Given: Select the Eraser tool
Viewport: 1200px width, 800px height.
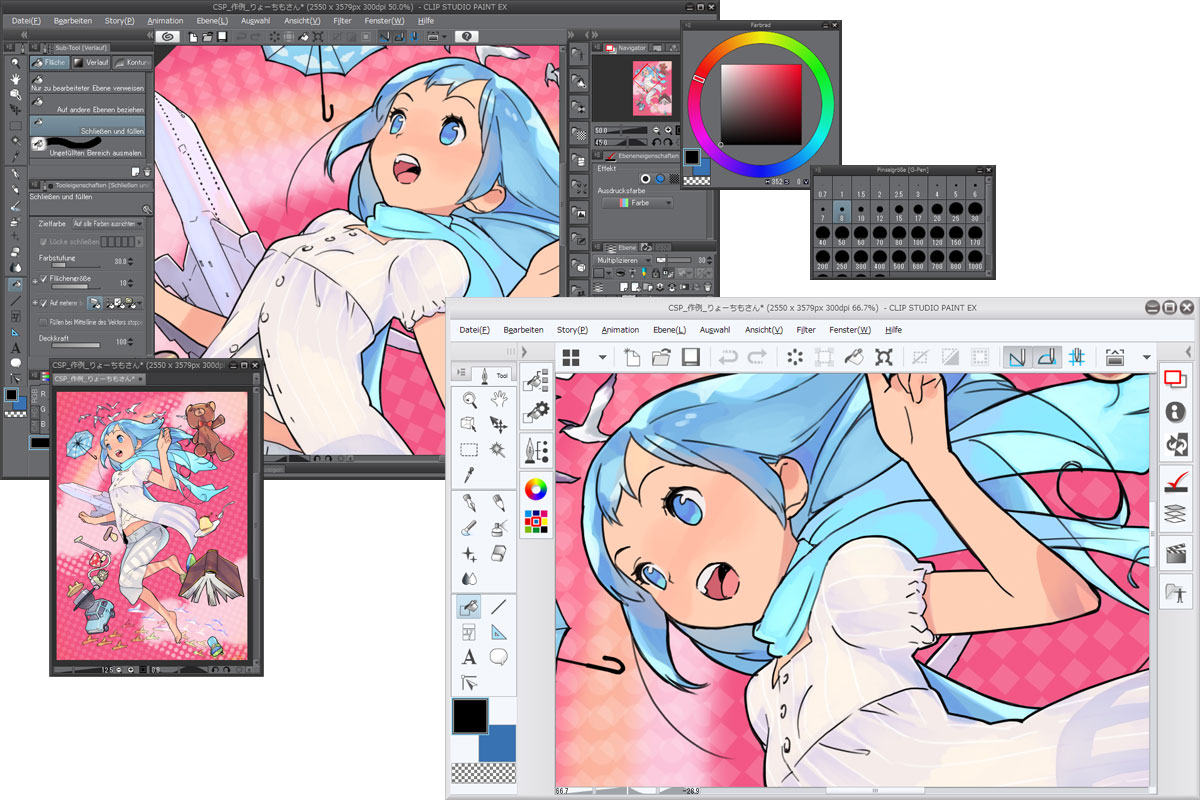Looking at the screenshot, I should pos(496,553).
